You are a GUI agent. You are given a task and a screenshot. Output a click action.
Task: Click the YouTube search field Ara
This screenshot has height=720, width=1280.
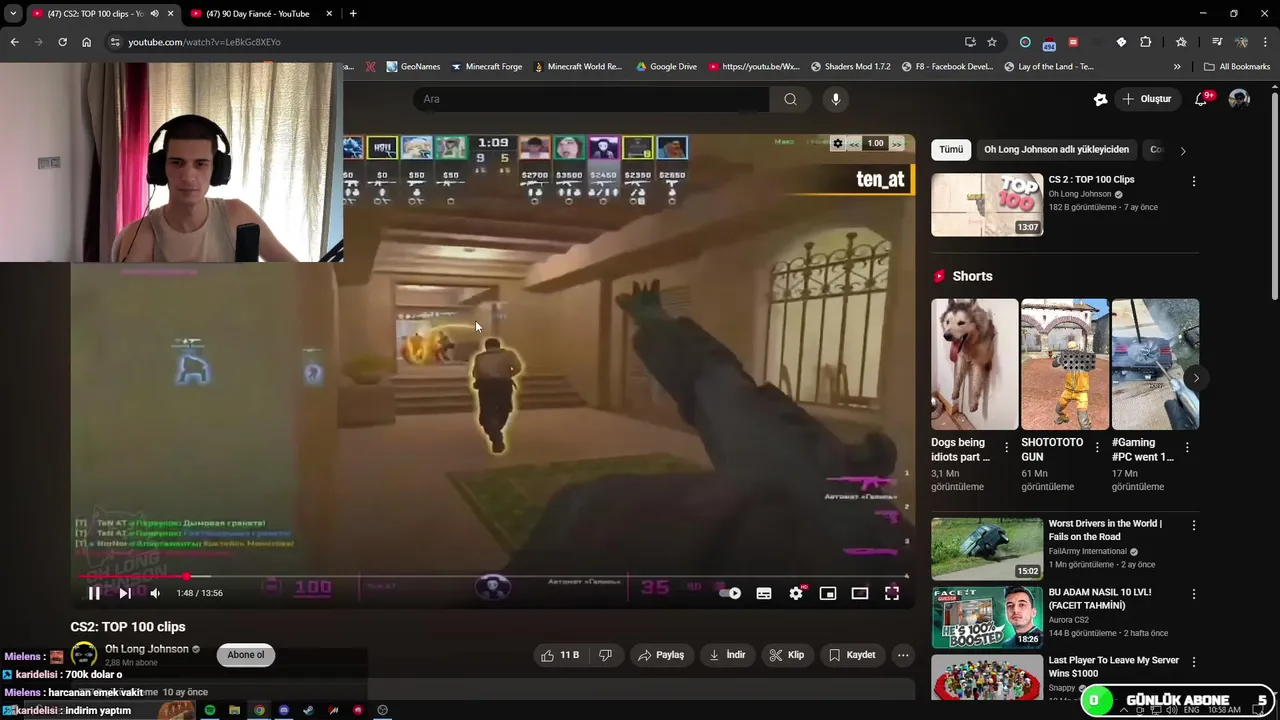coord(590,99)
